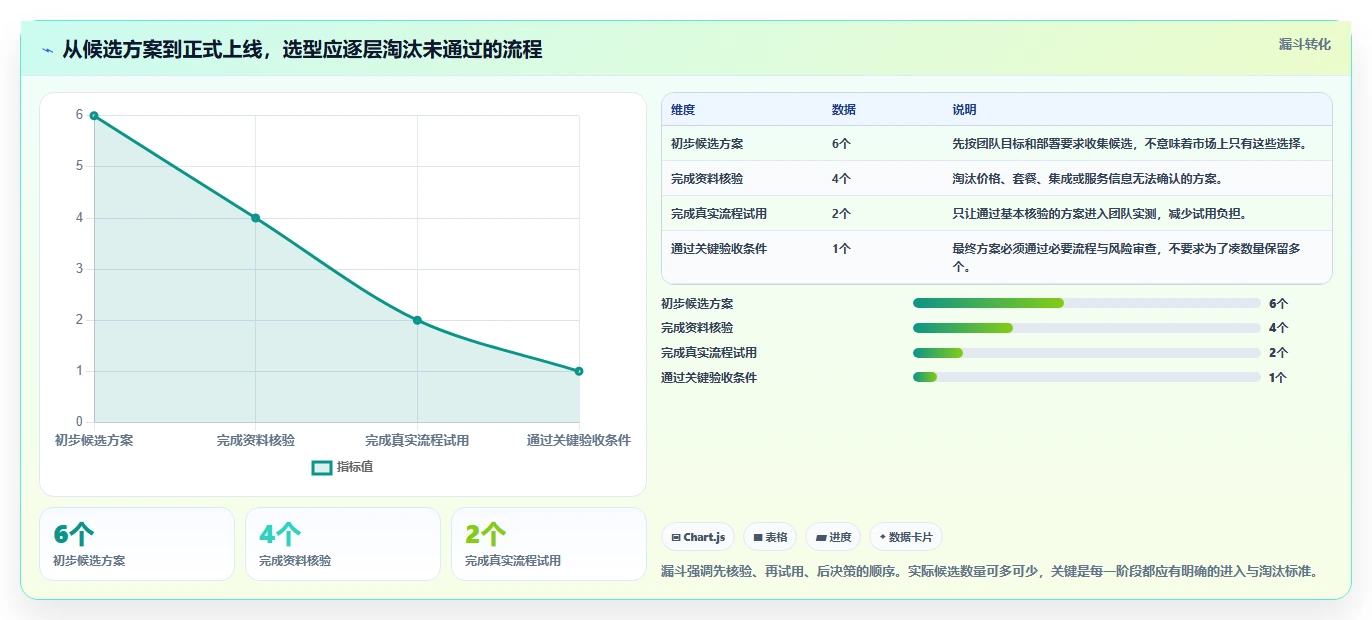Viewport: 1372px width, 620px height.
Task: Toggle the 指标值 legend label
Action: [x=355, y=467]
